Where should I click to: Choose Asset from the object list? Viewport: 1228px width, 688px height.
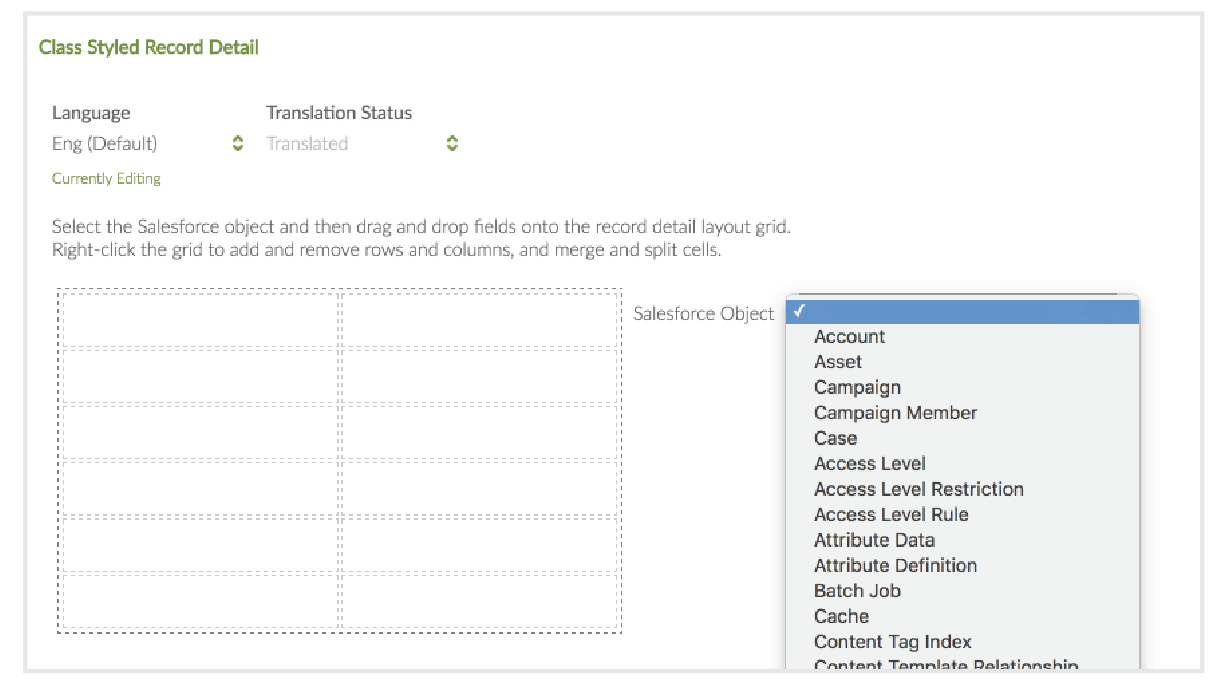point(837,362)
